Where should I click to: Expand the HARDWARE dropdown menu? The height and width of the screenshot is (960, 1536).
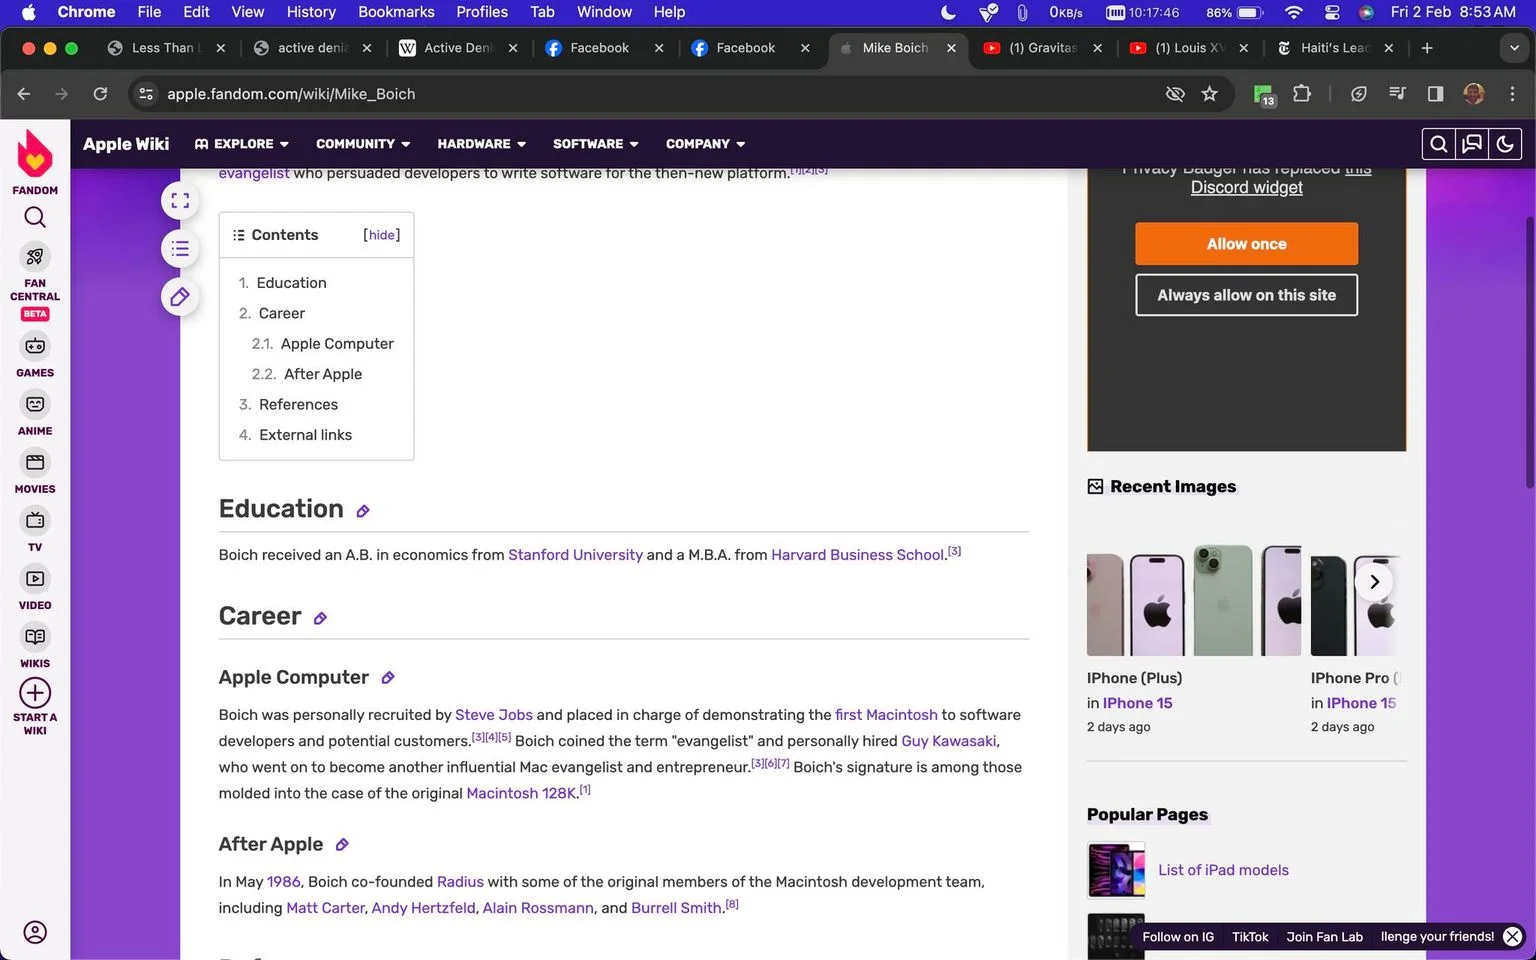(482, 144)
